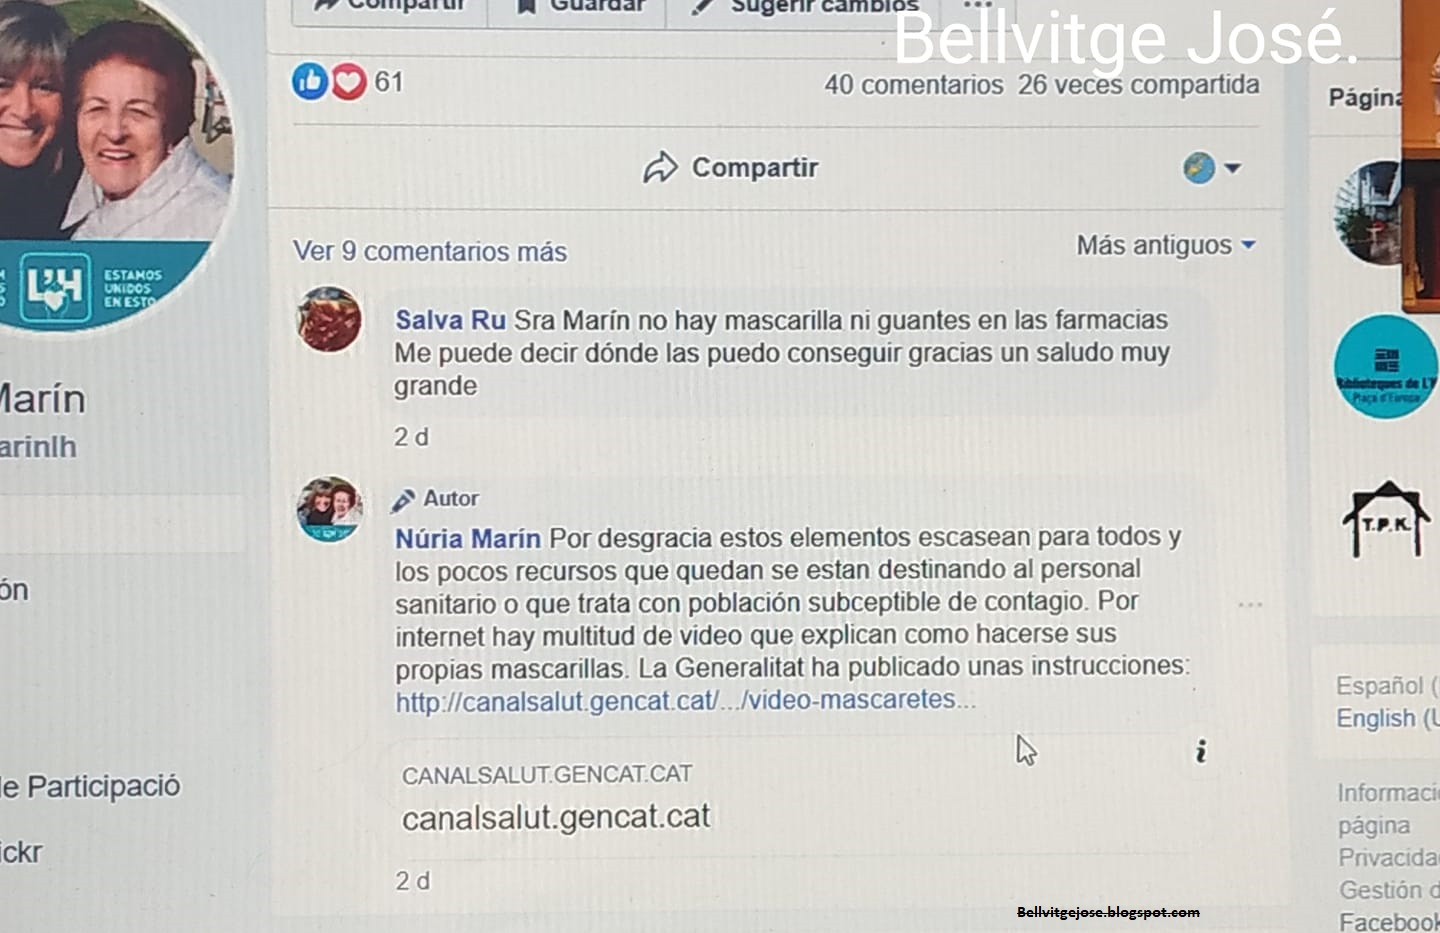The height and width of the screenshot is (933, 1440).
Task: Open the Biblioteques de L'H page icon
Action: (1386, 367)
